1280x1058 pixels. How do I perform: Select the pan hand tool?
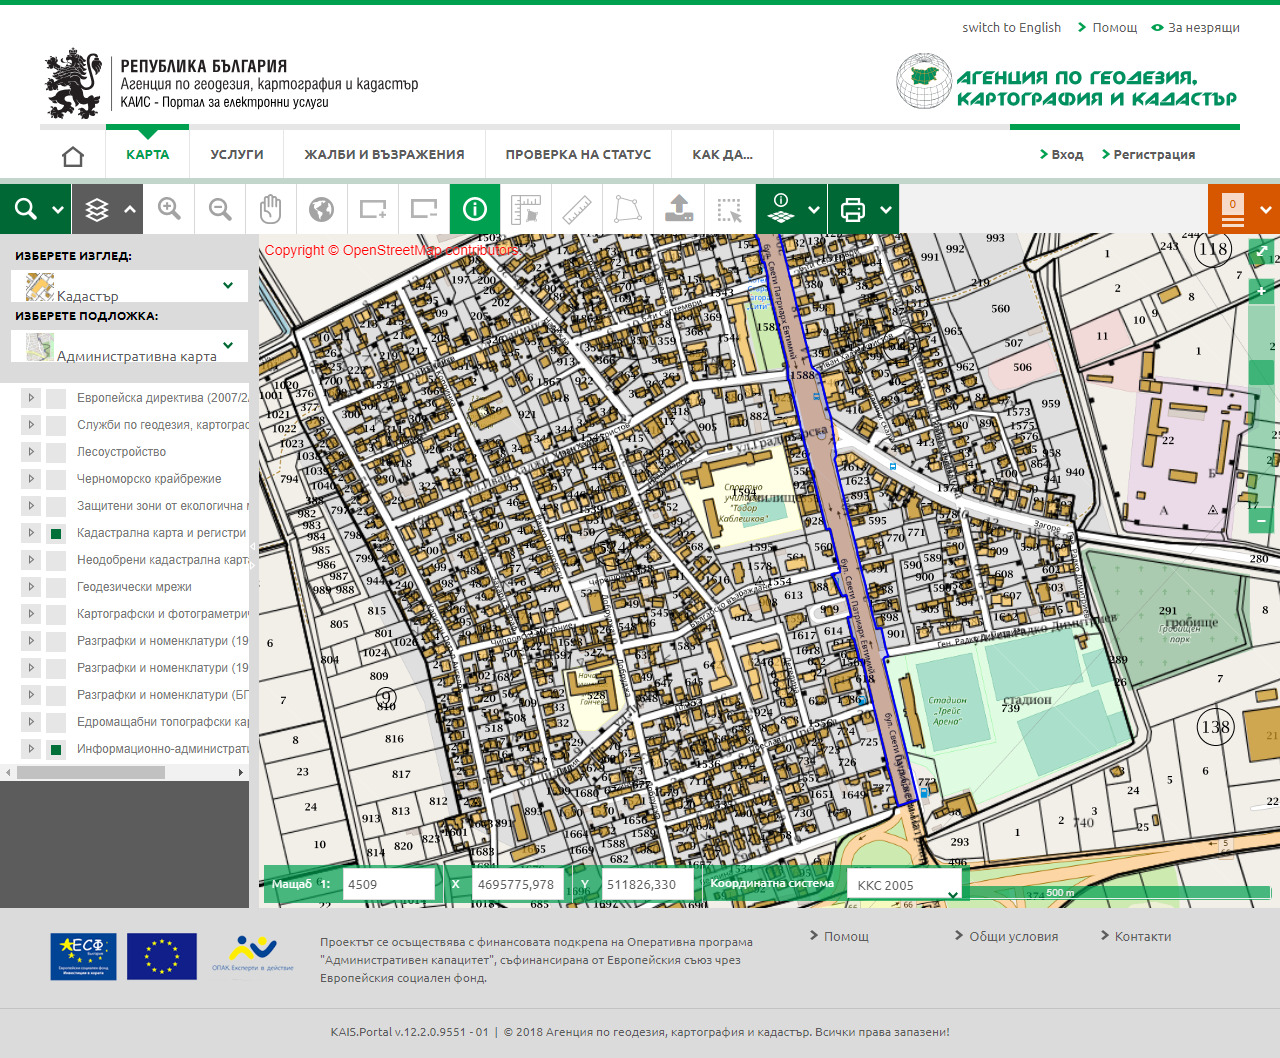pos(271,209)
